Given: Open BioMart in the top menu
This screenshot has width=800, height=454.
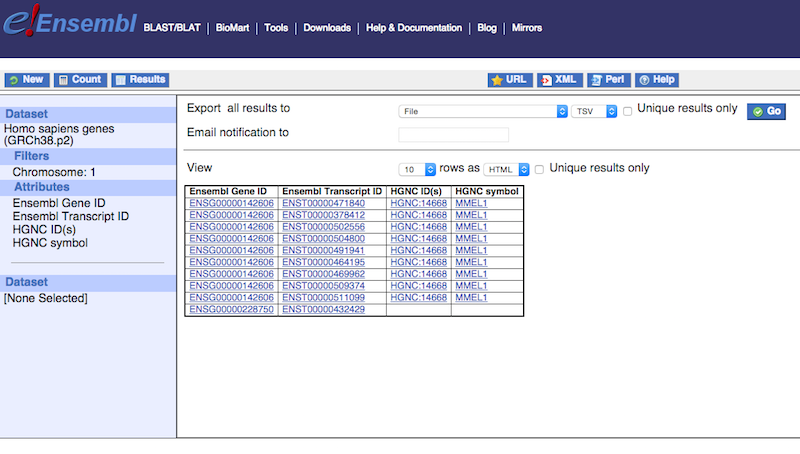Looking at the screenshot, I should (235, 28).
